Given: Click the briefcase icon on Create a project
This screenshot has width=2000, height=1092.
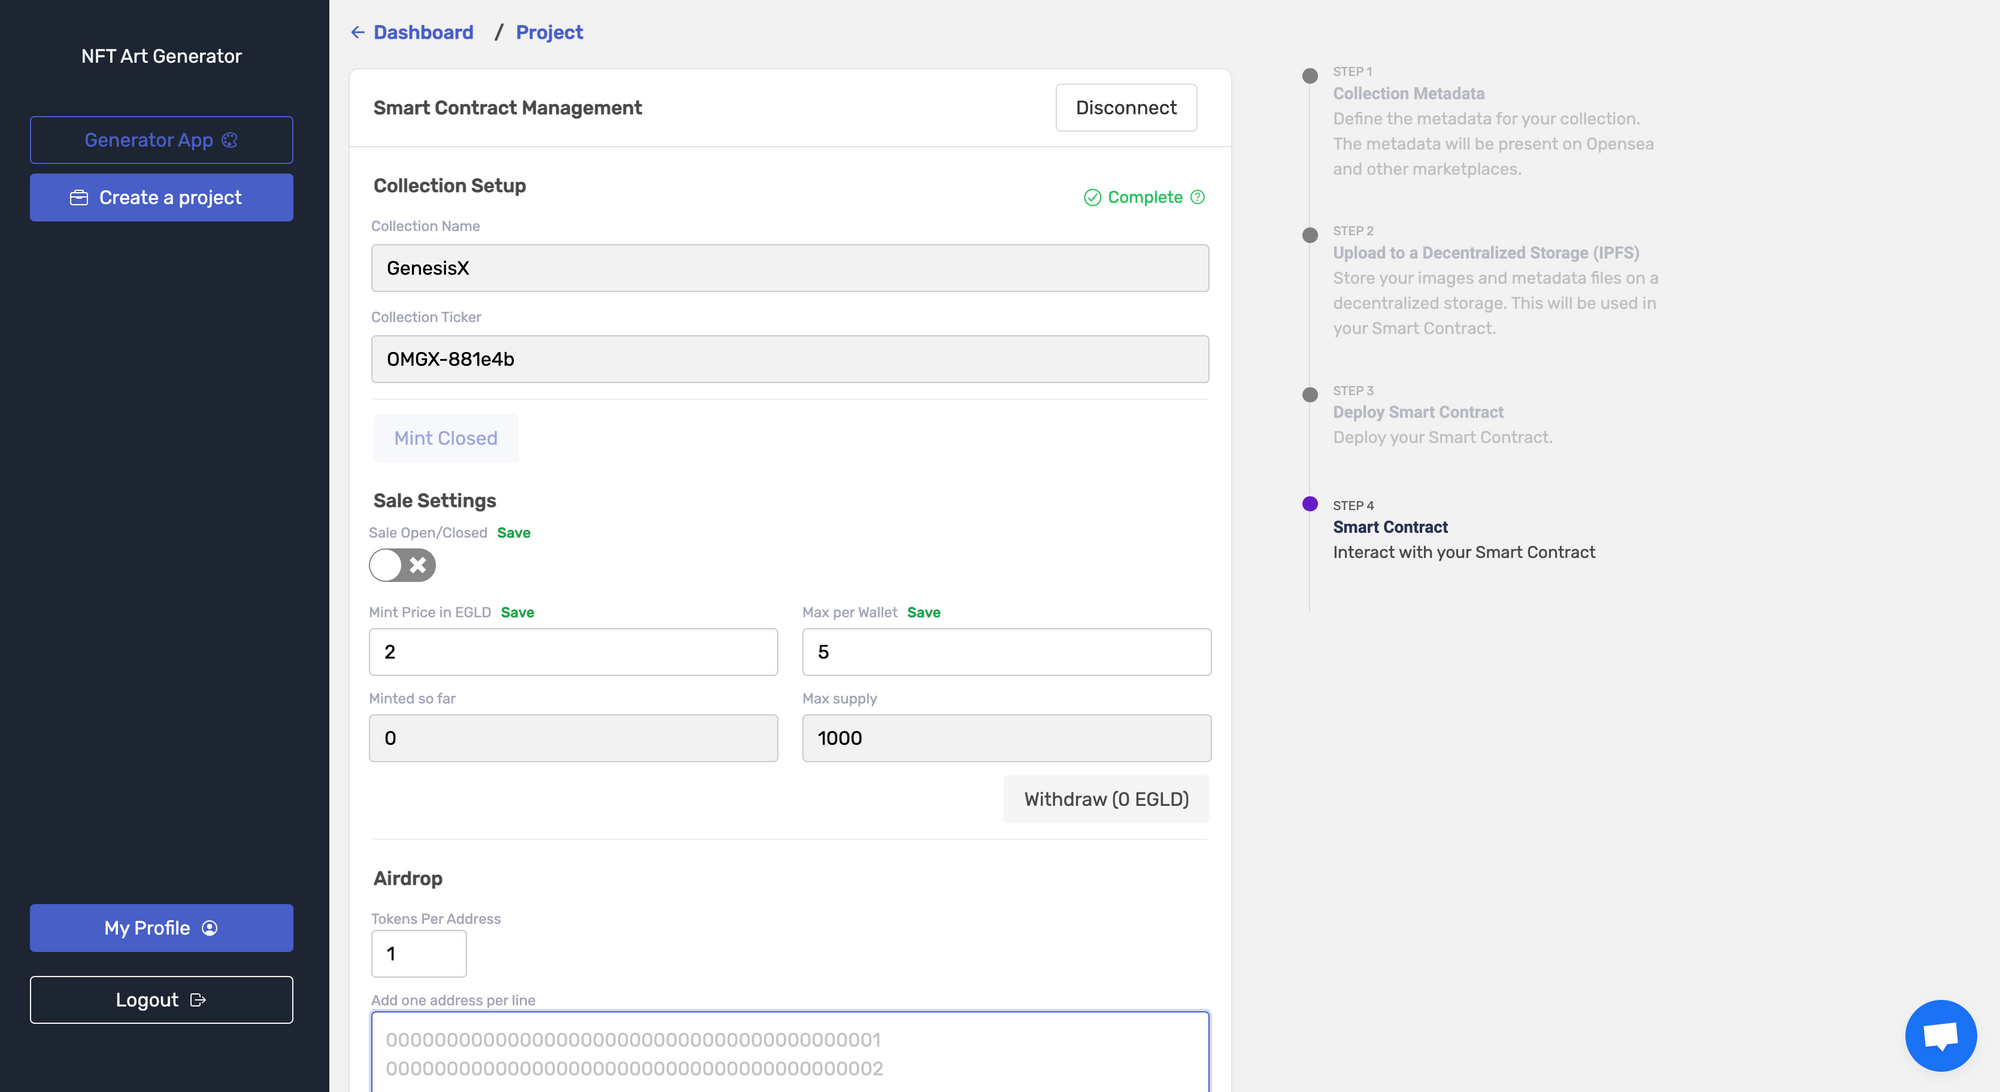Looking at the screenshot, I should (x=79, y=198).
